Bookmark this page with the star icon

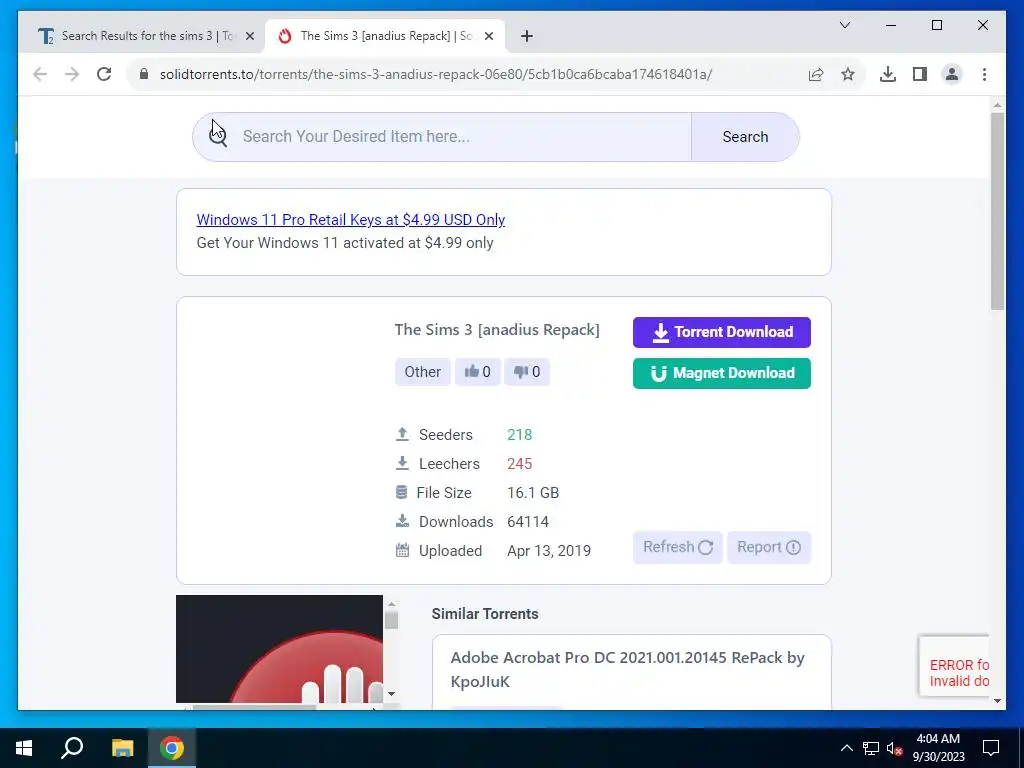(848, 74)
